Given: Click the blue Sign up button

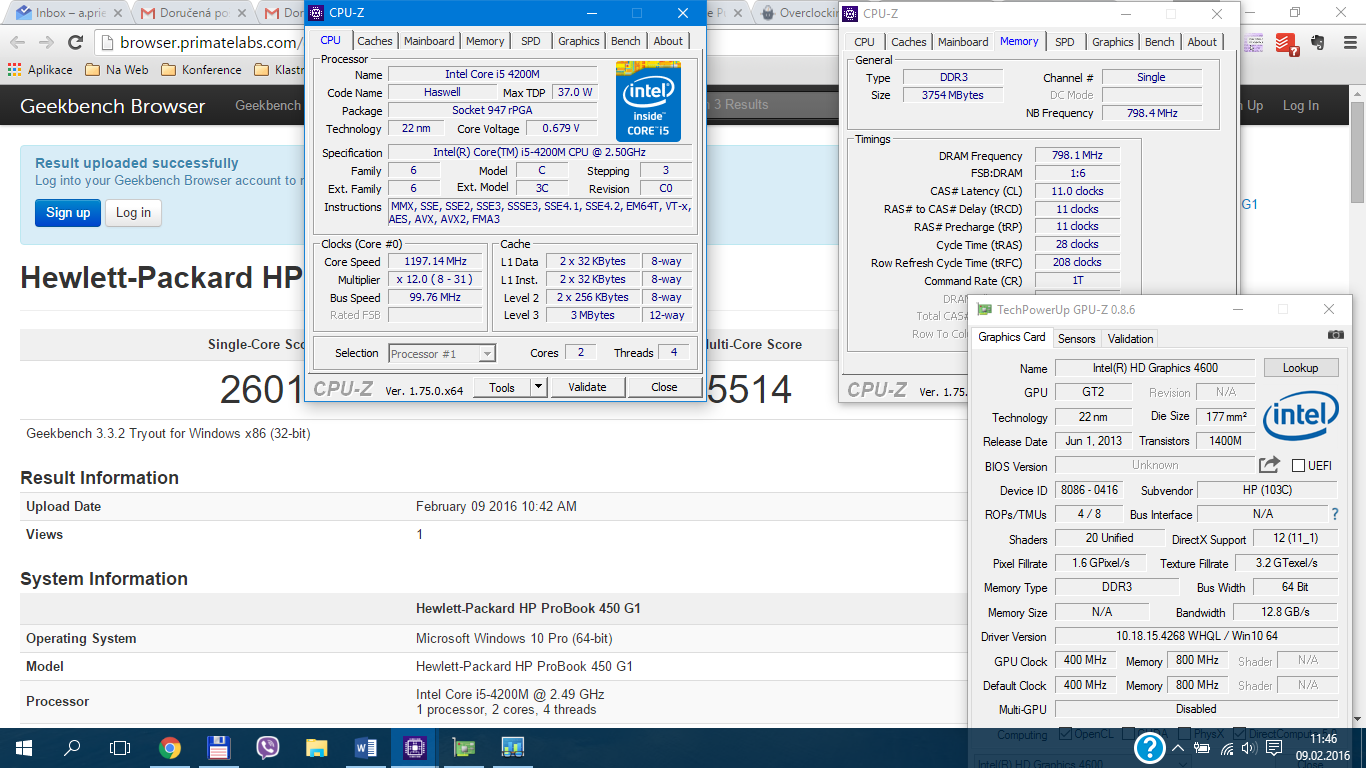Looking at the screenshot, I should click(68, 212).
